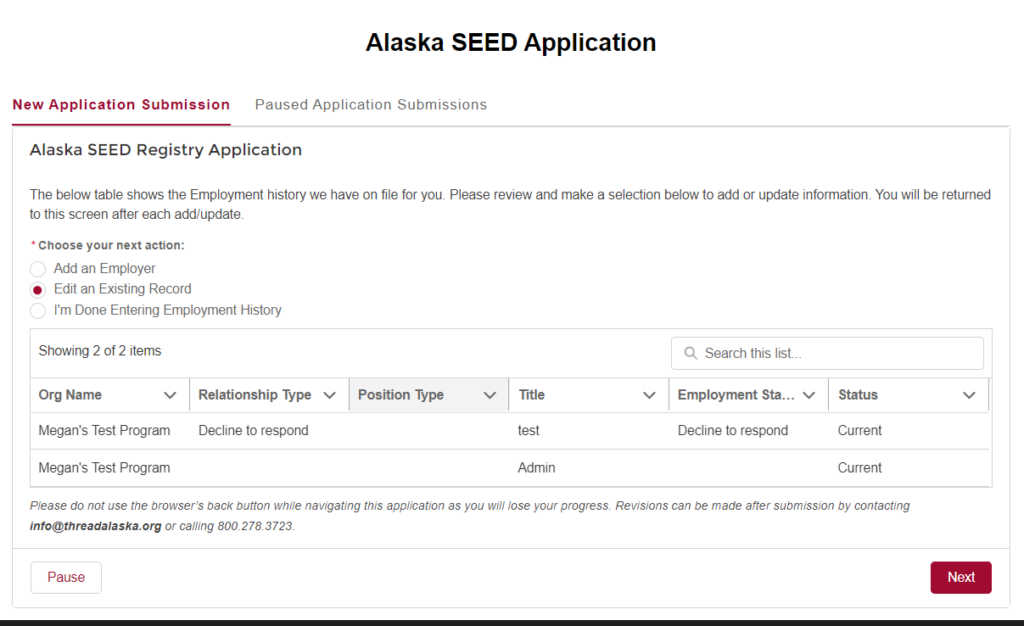The width and height of the screenshot is (1024, 626).
Task: Select Edit an Existing Record radio button
Action: (x=38, y=290)
